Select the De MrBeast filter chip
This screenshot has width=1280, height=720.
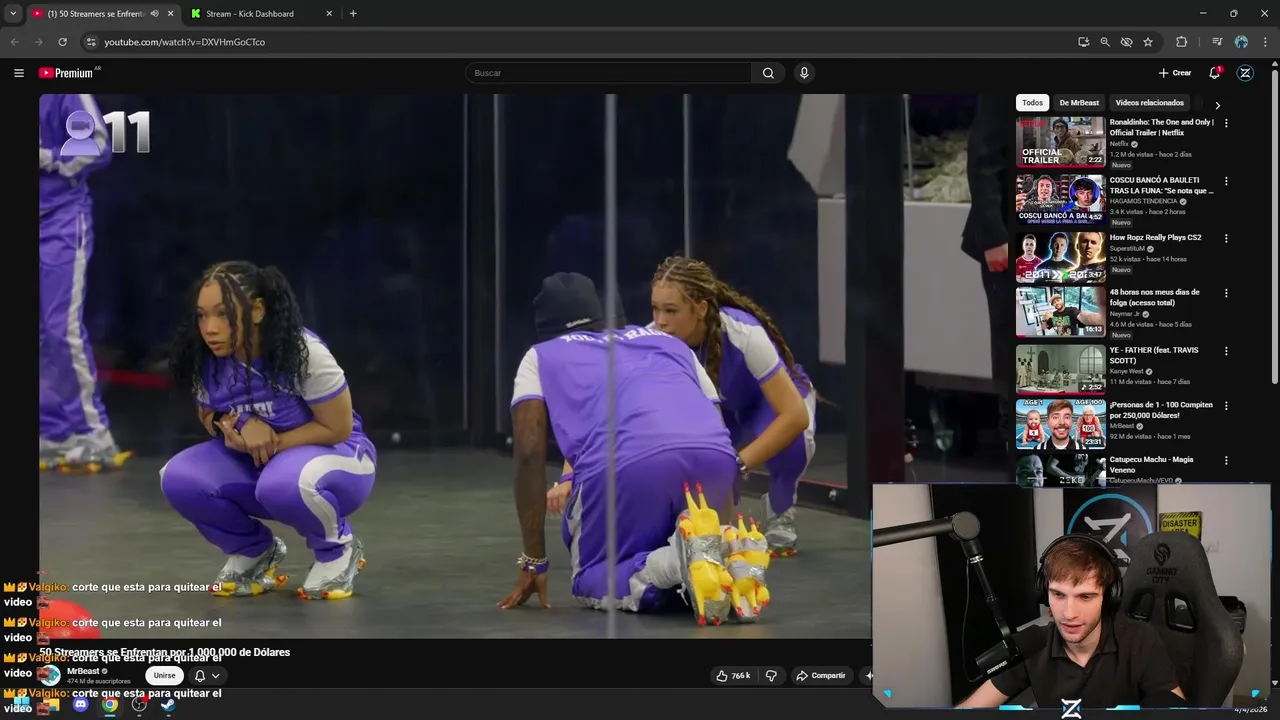tap(1079, 103)
